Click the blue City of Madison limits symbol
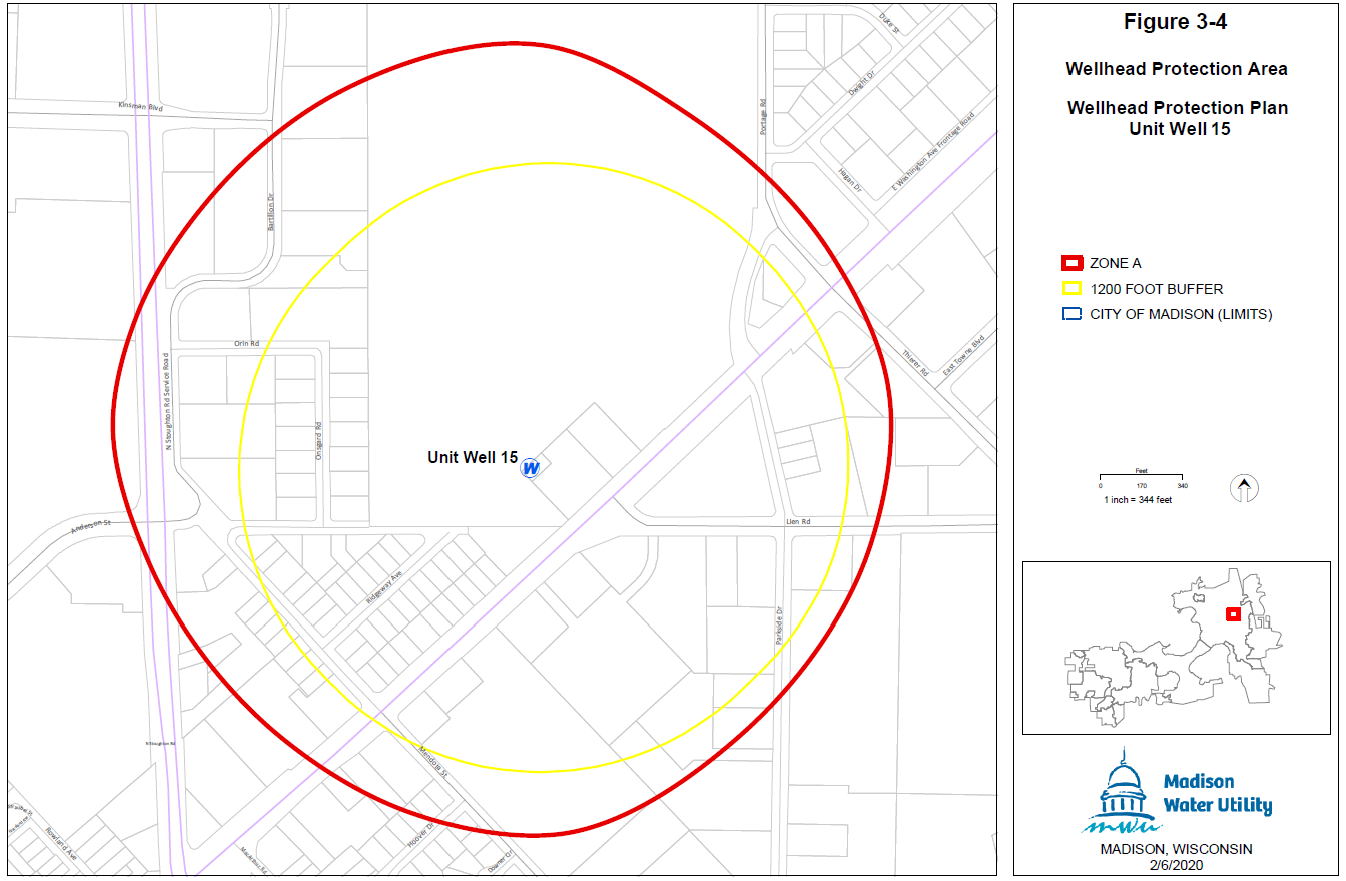 [1072, 314]
